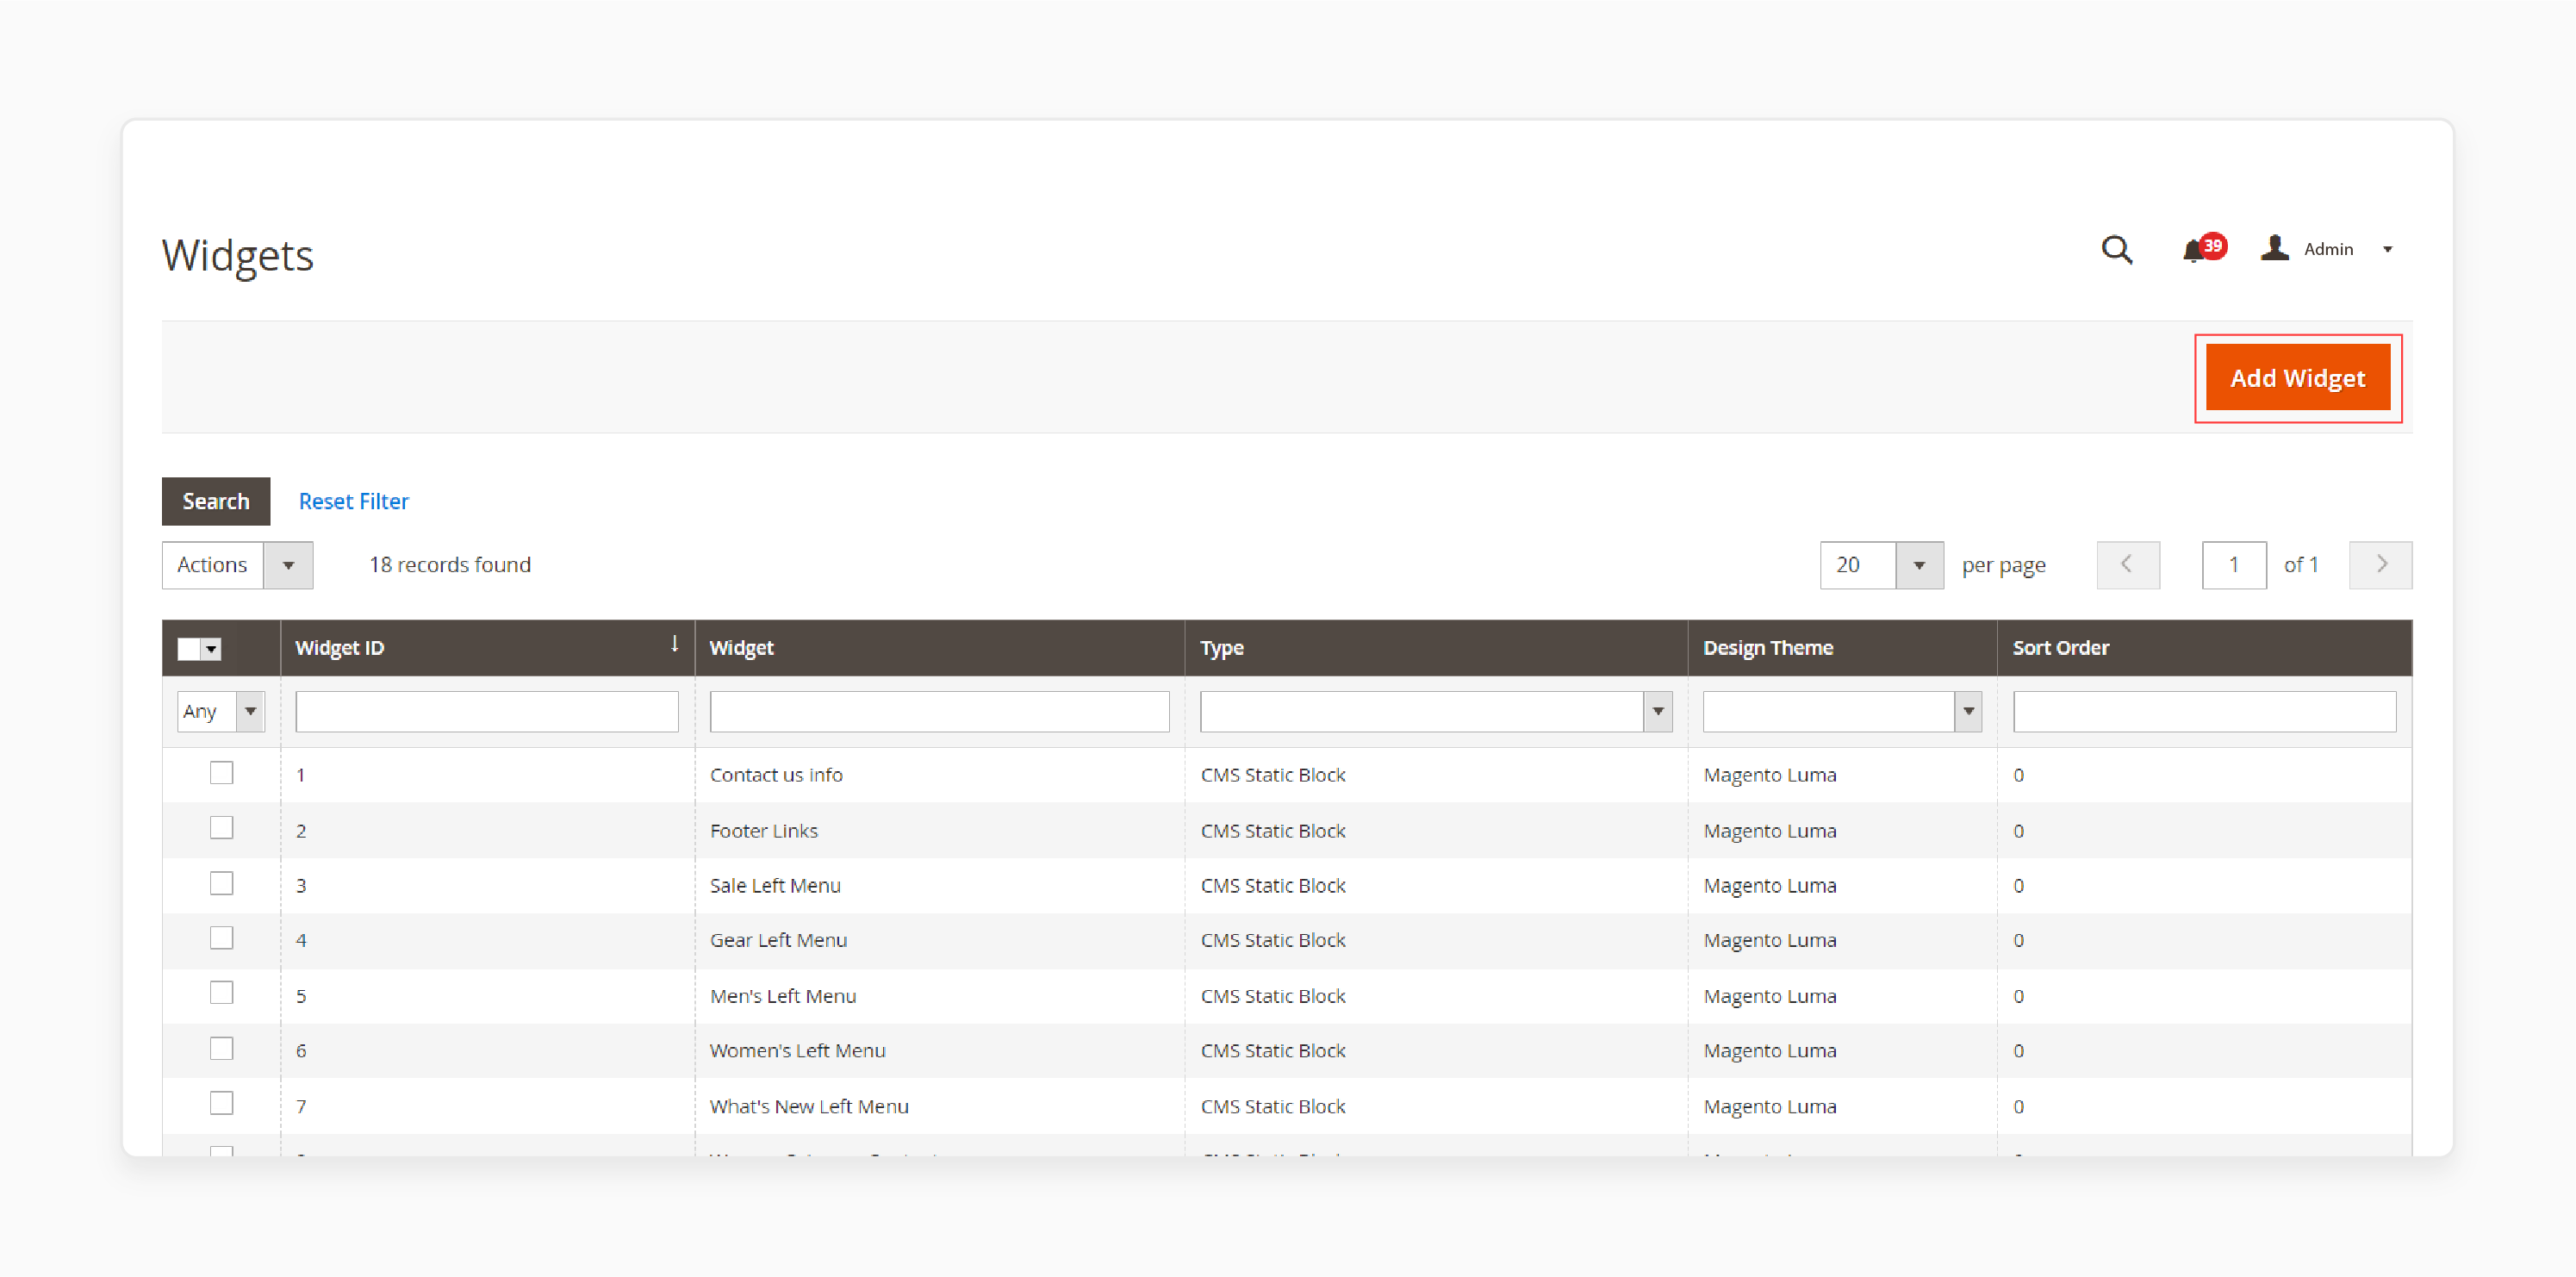
Task: Open the mass-select dropdown arrow in header
Action: [211, 649]
